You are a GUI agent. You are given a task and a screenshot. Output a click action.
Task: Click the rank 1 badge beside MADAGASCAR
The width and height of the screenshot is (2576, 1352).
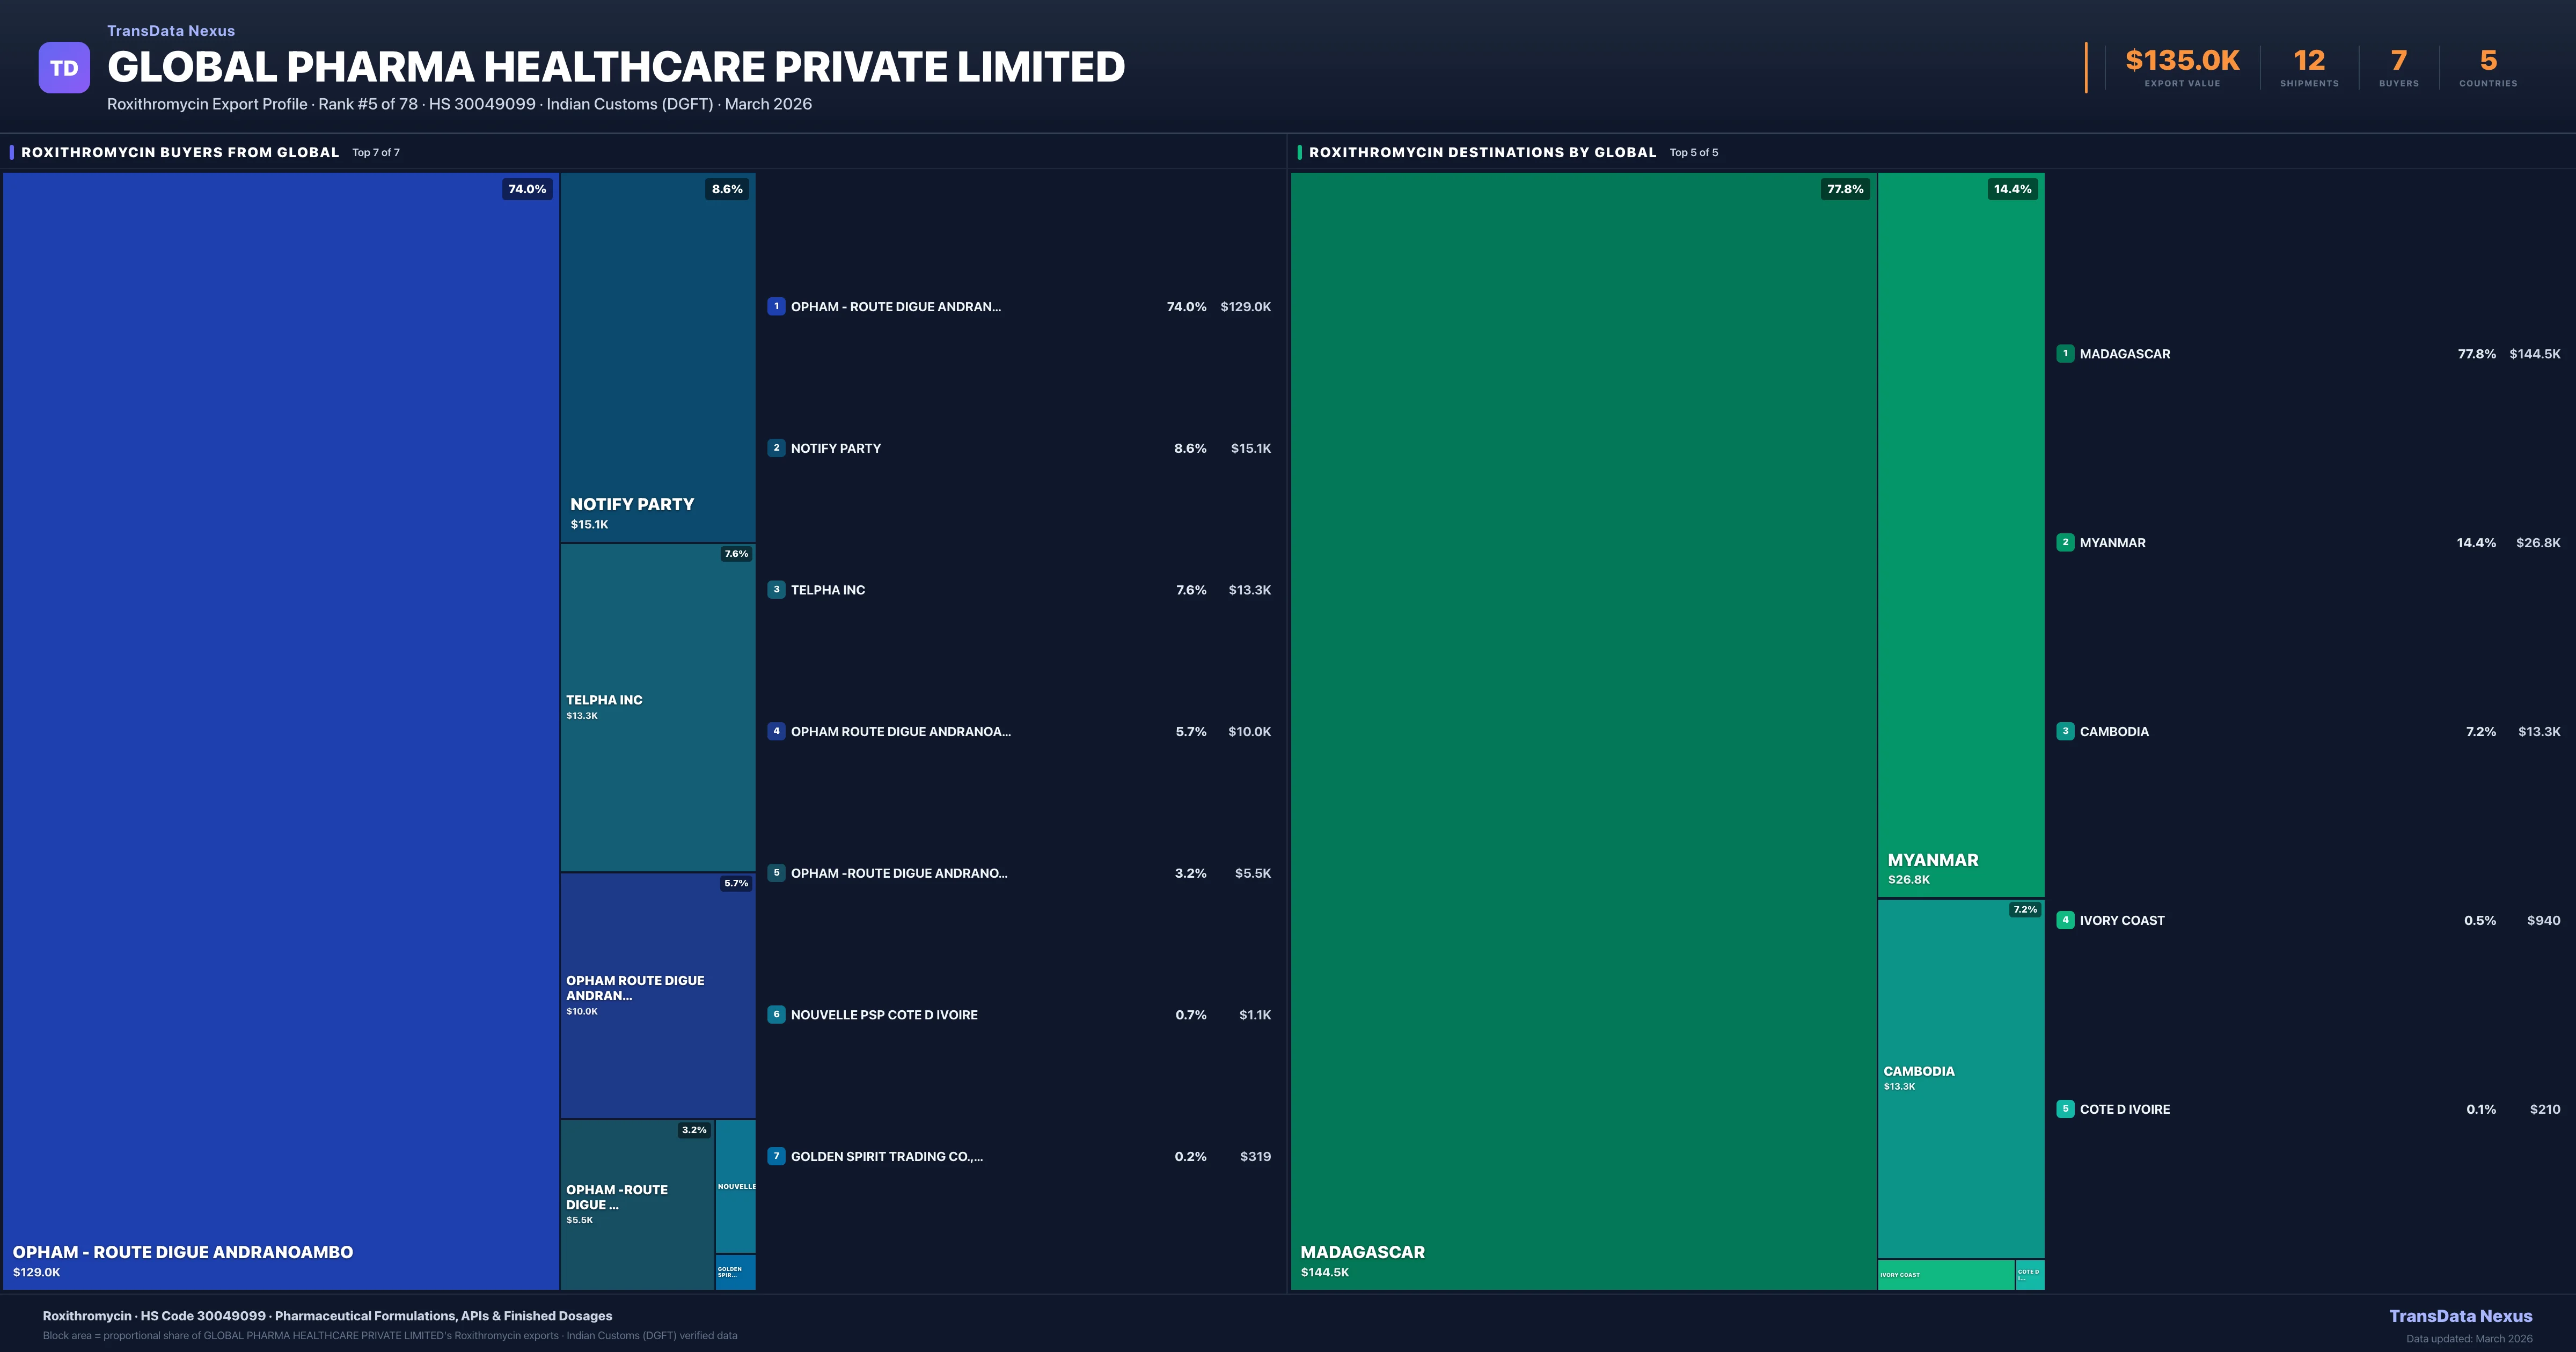[x=2065, y=353]
